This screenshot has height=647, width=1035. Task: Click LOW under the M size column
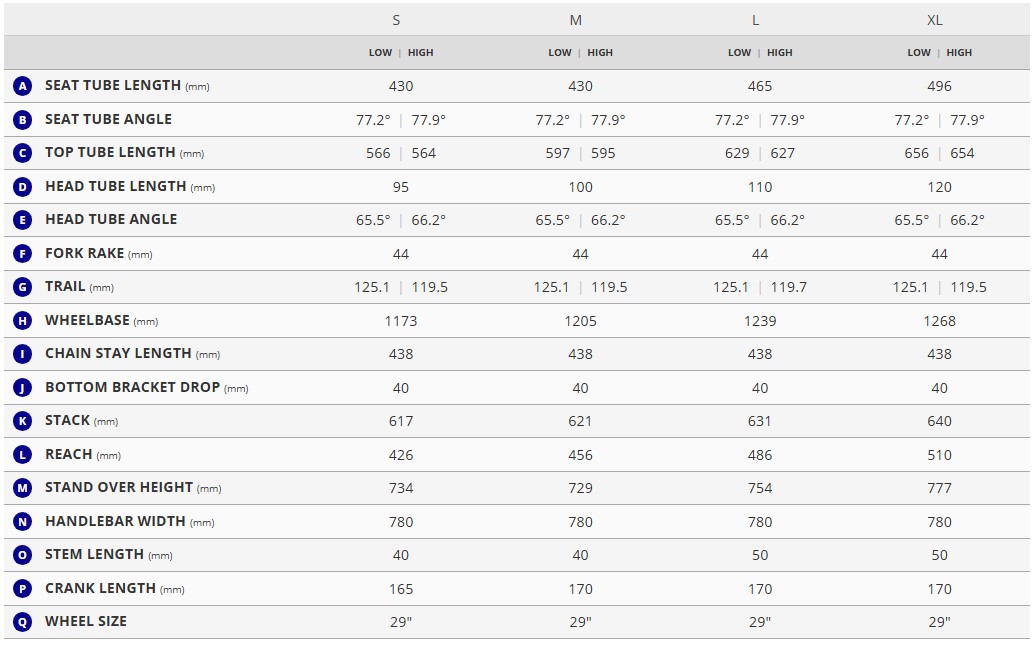coord(560,53)
